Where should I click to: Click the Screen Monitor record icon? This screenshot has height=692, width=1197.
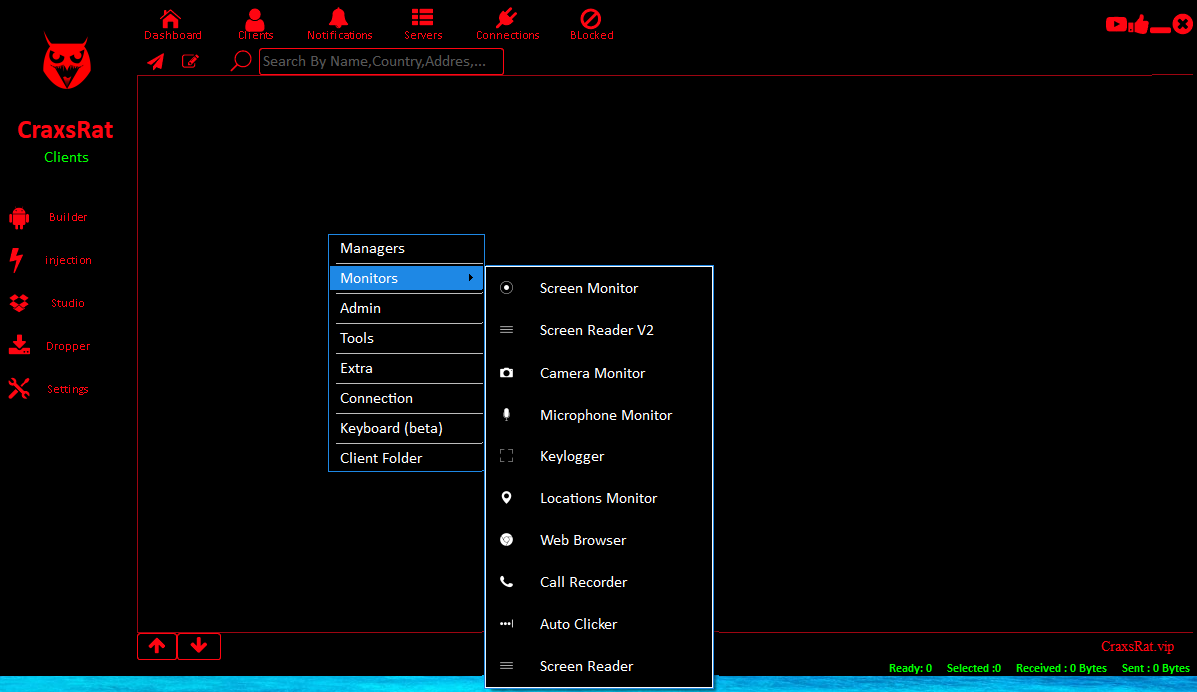pyautogui.click(x=506, y=288)
